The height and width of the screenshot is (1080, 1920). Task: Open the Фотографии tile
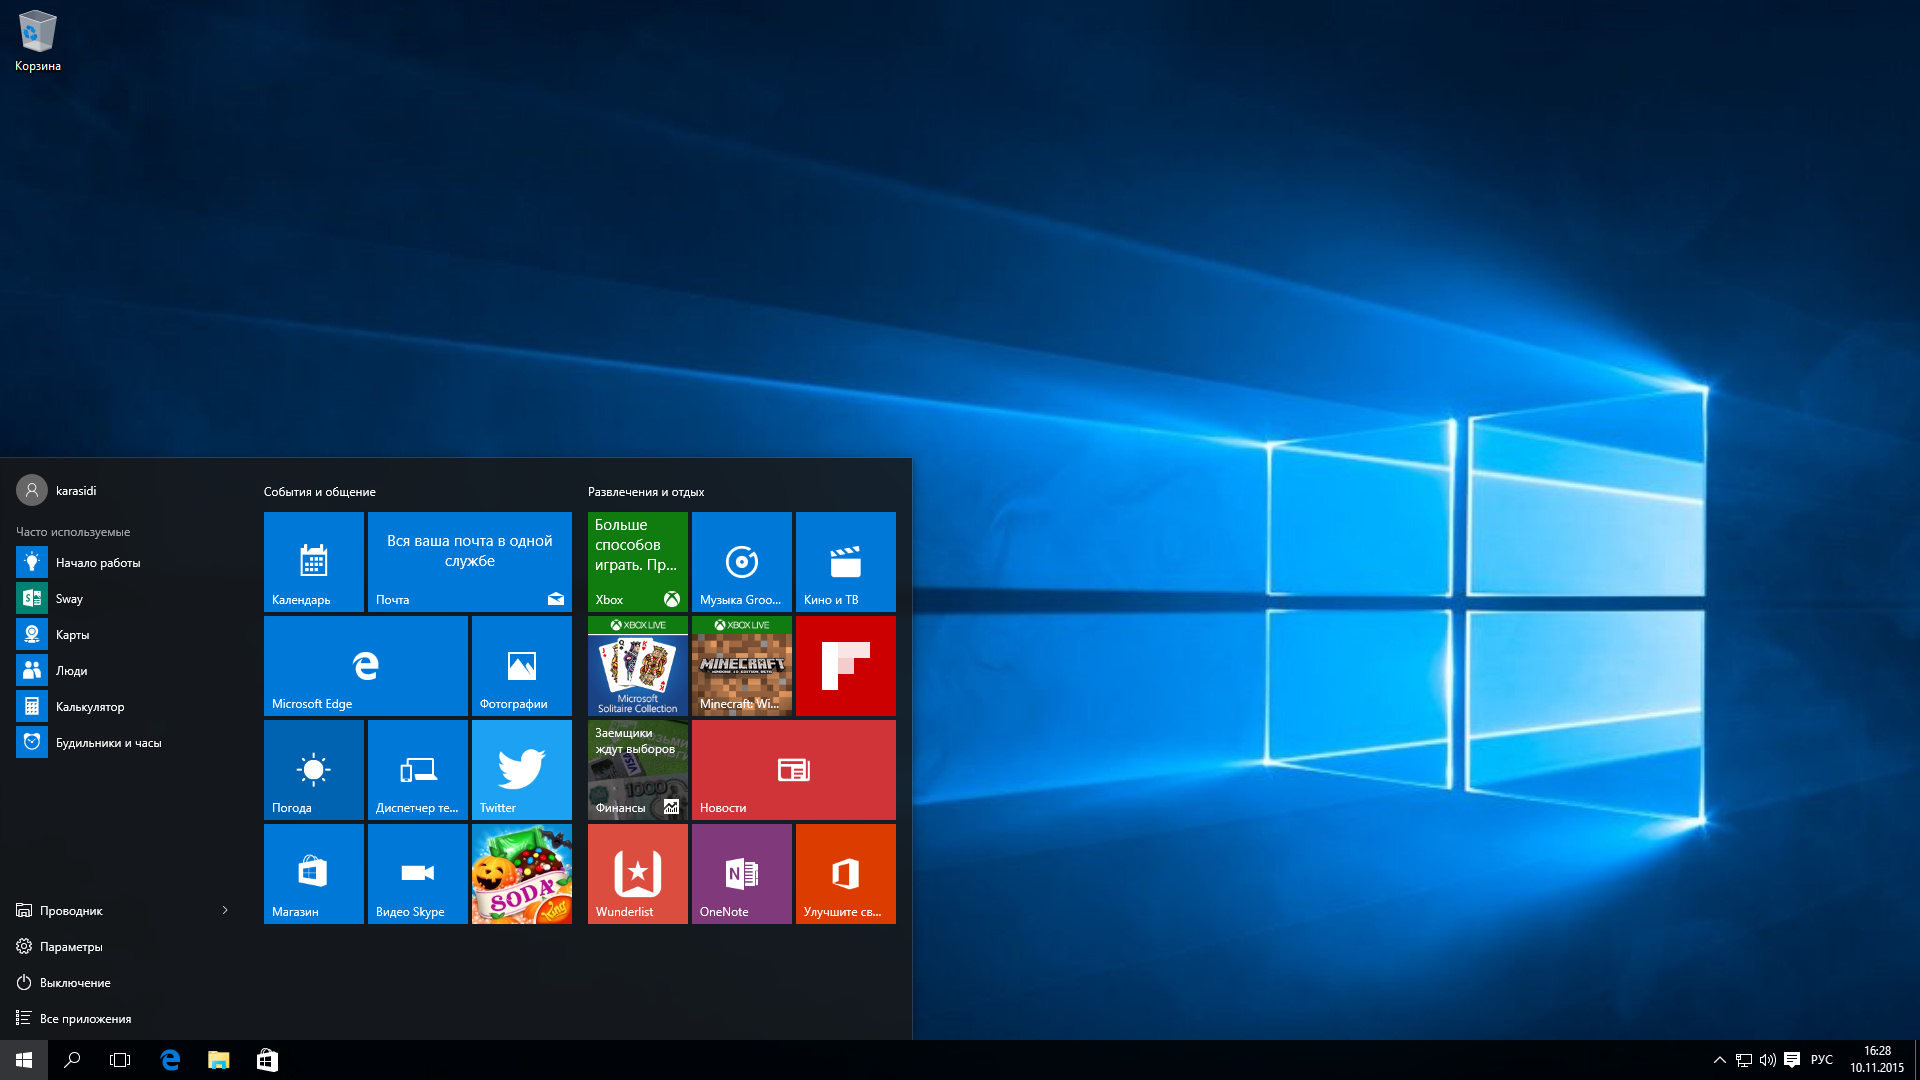(522, 666)
